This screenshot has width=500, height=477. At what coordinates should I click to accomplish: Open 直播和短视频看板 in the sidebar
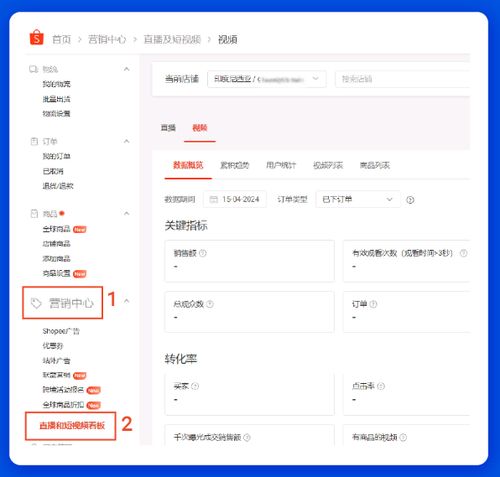72,425
